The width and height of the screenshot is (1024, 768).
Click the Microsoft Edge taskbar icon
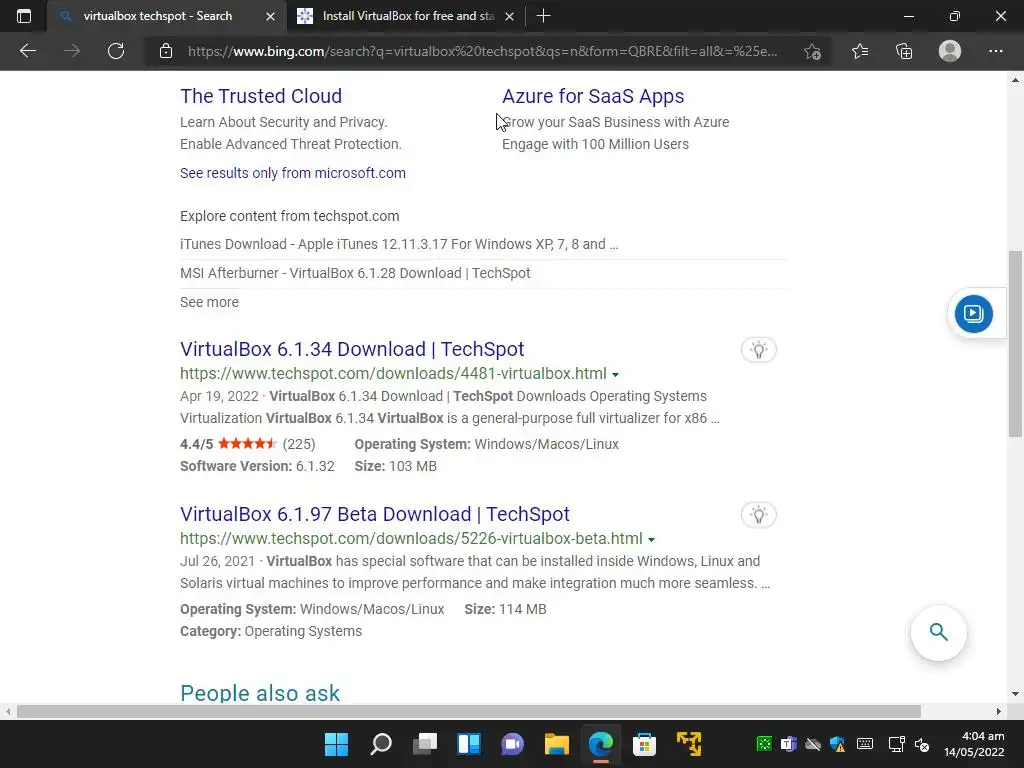(601, 744)
